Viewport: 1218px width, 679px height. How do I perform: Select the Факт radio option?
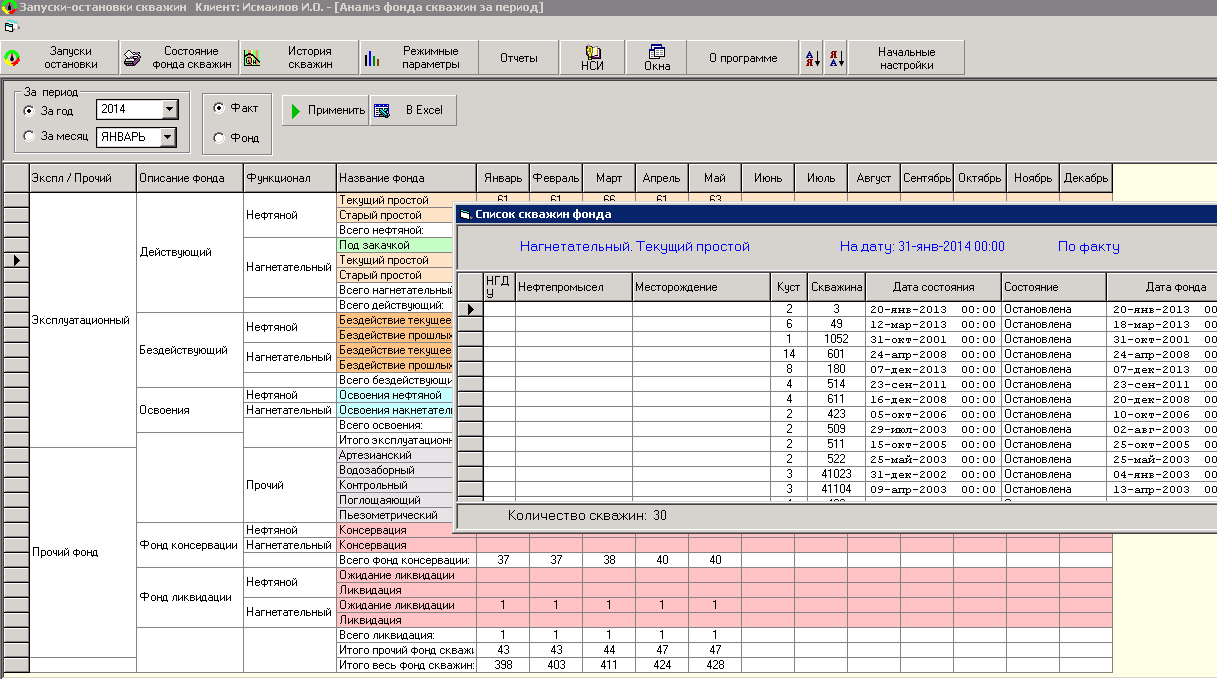coord(219,108)
